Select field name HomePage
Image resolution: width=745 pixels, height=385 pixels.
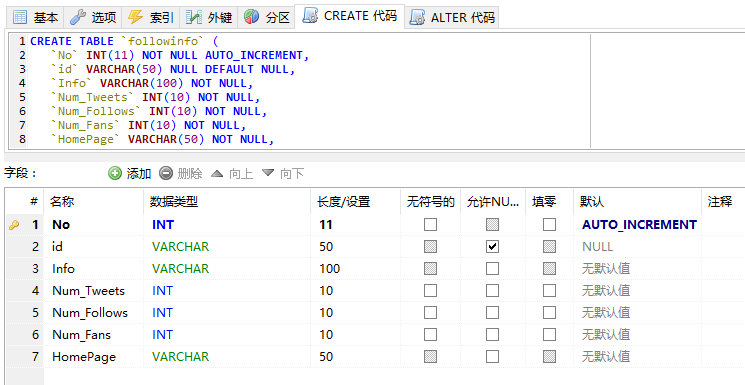point(84,356)
